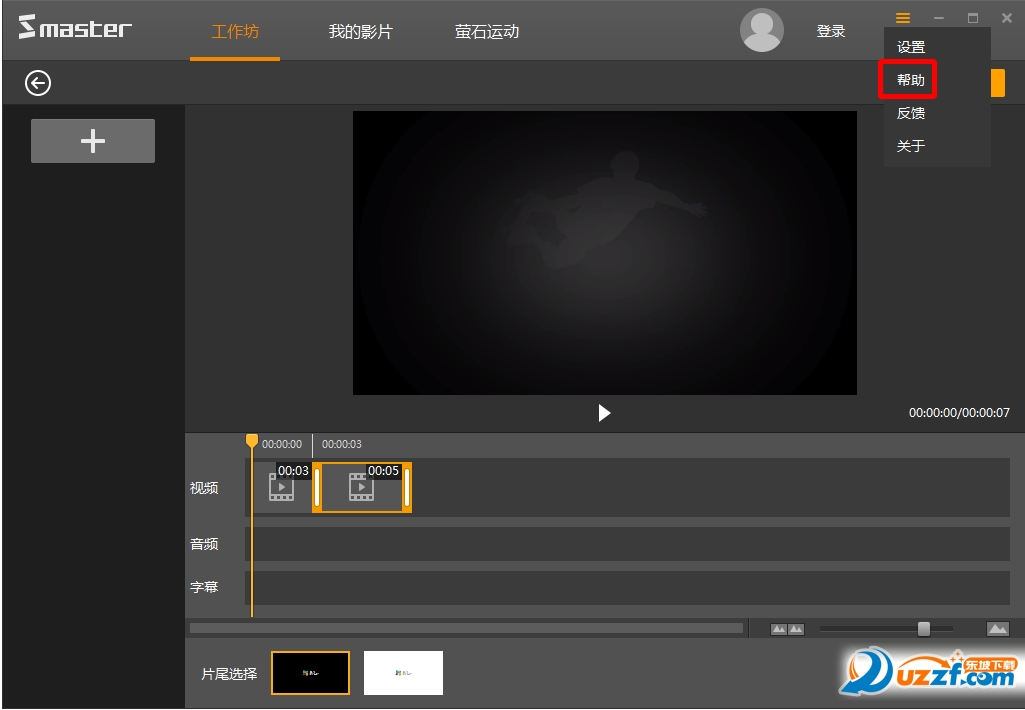
Task: Play the video preview
Action: tap(604, 413)
